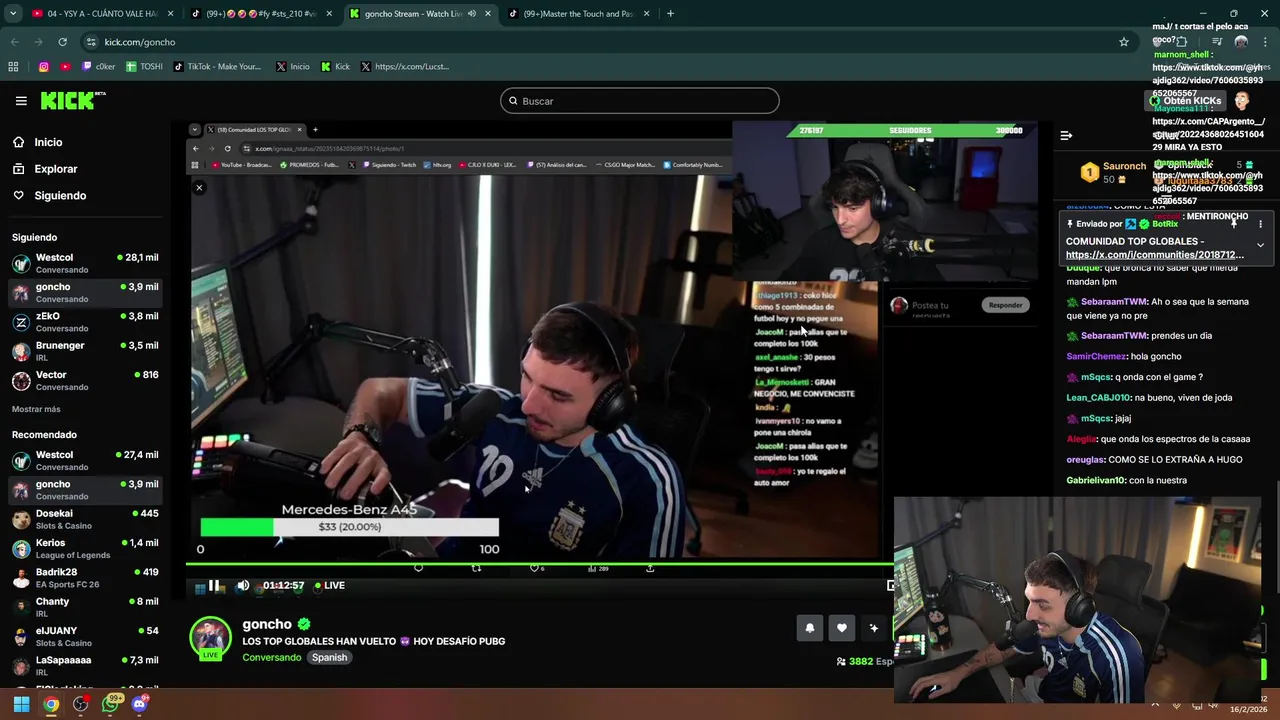Open Chanty recommended channel
The height and width of the screenshot is (720, 1280).
(x=85, y=607)
